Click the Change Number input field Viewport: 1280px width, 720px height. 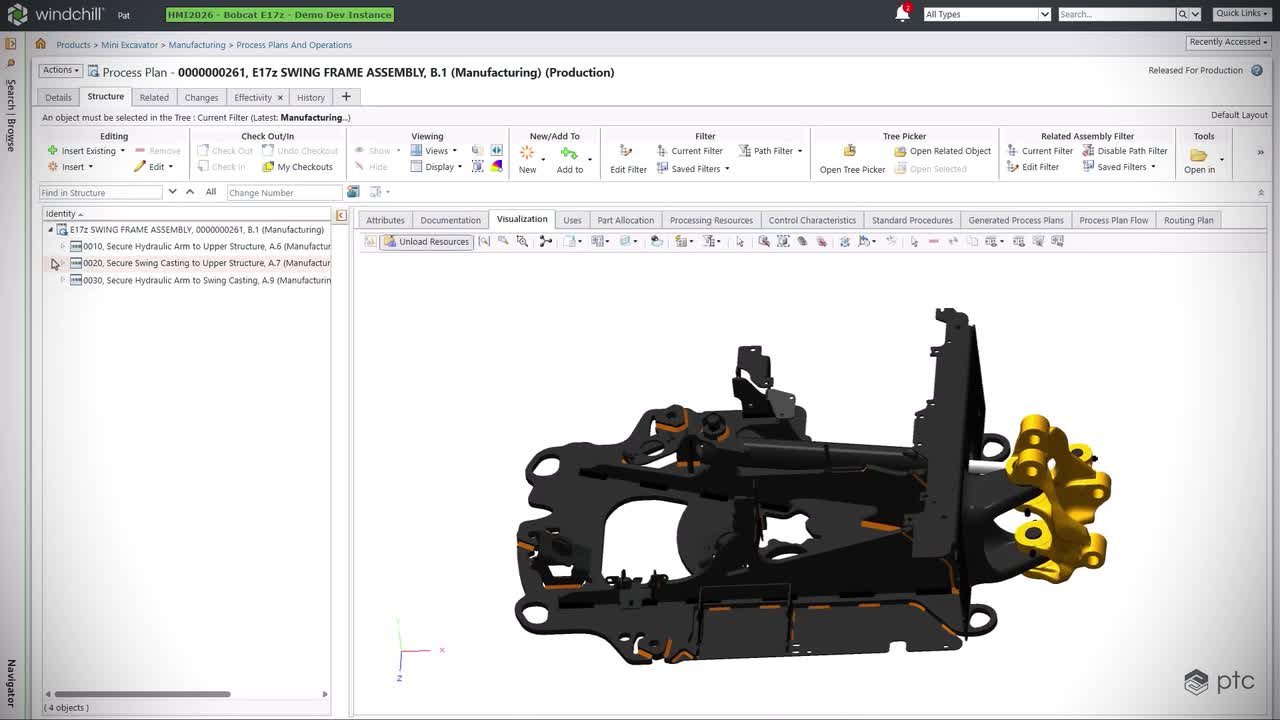click(284, 192)
